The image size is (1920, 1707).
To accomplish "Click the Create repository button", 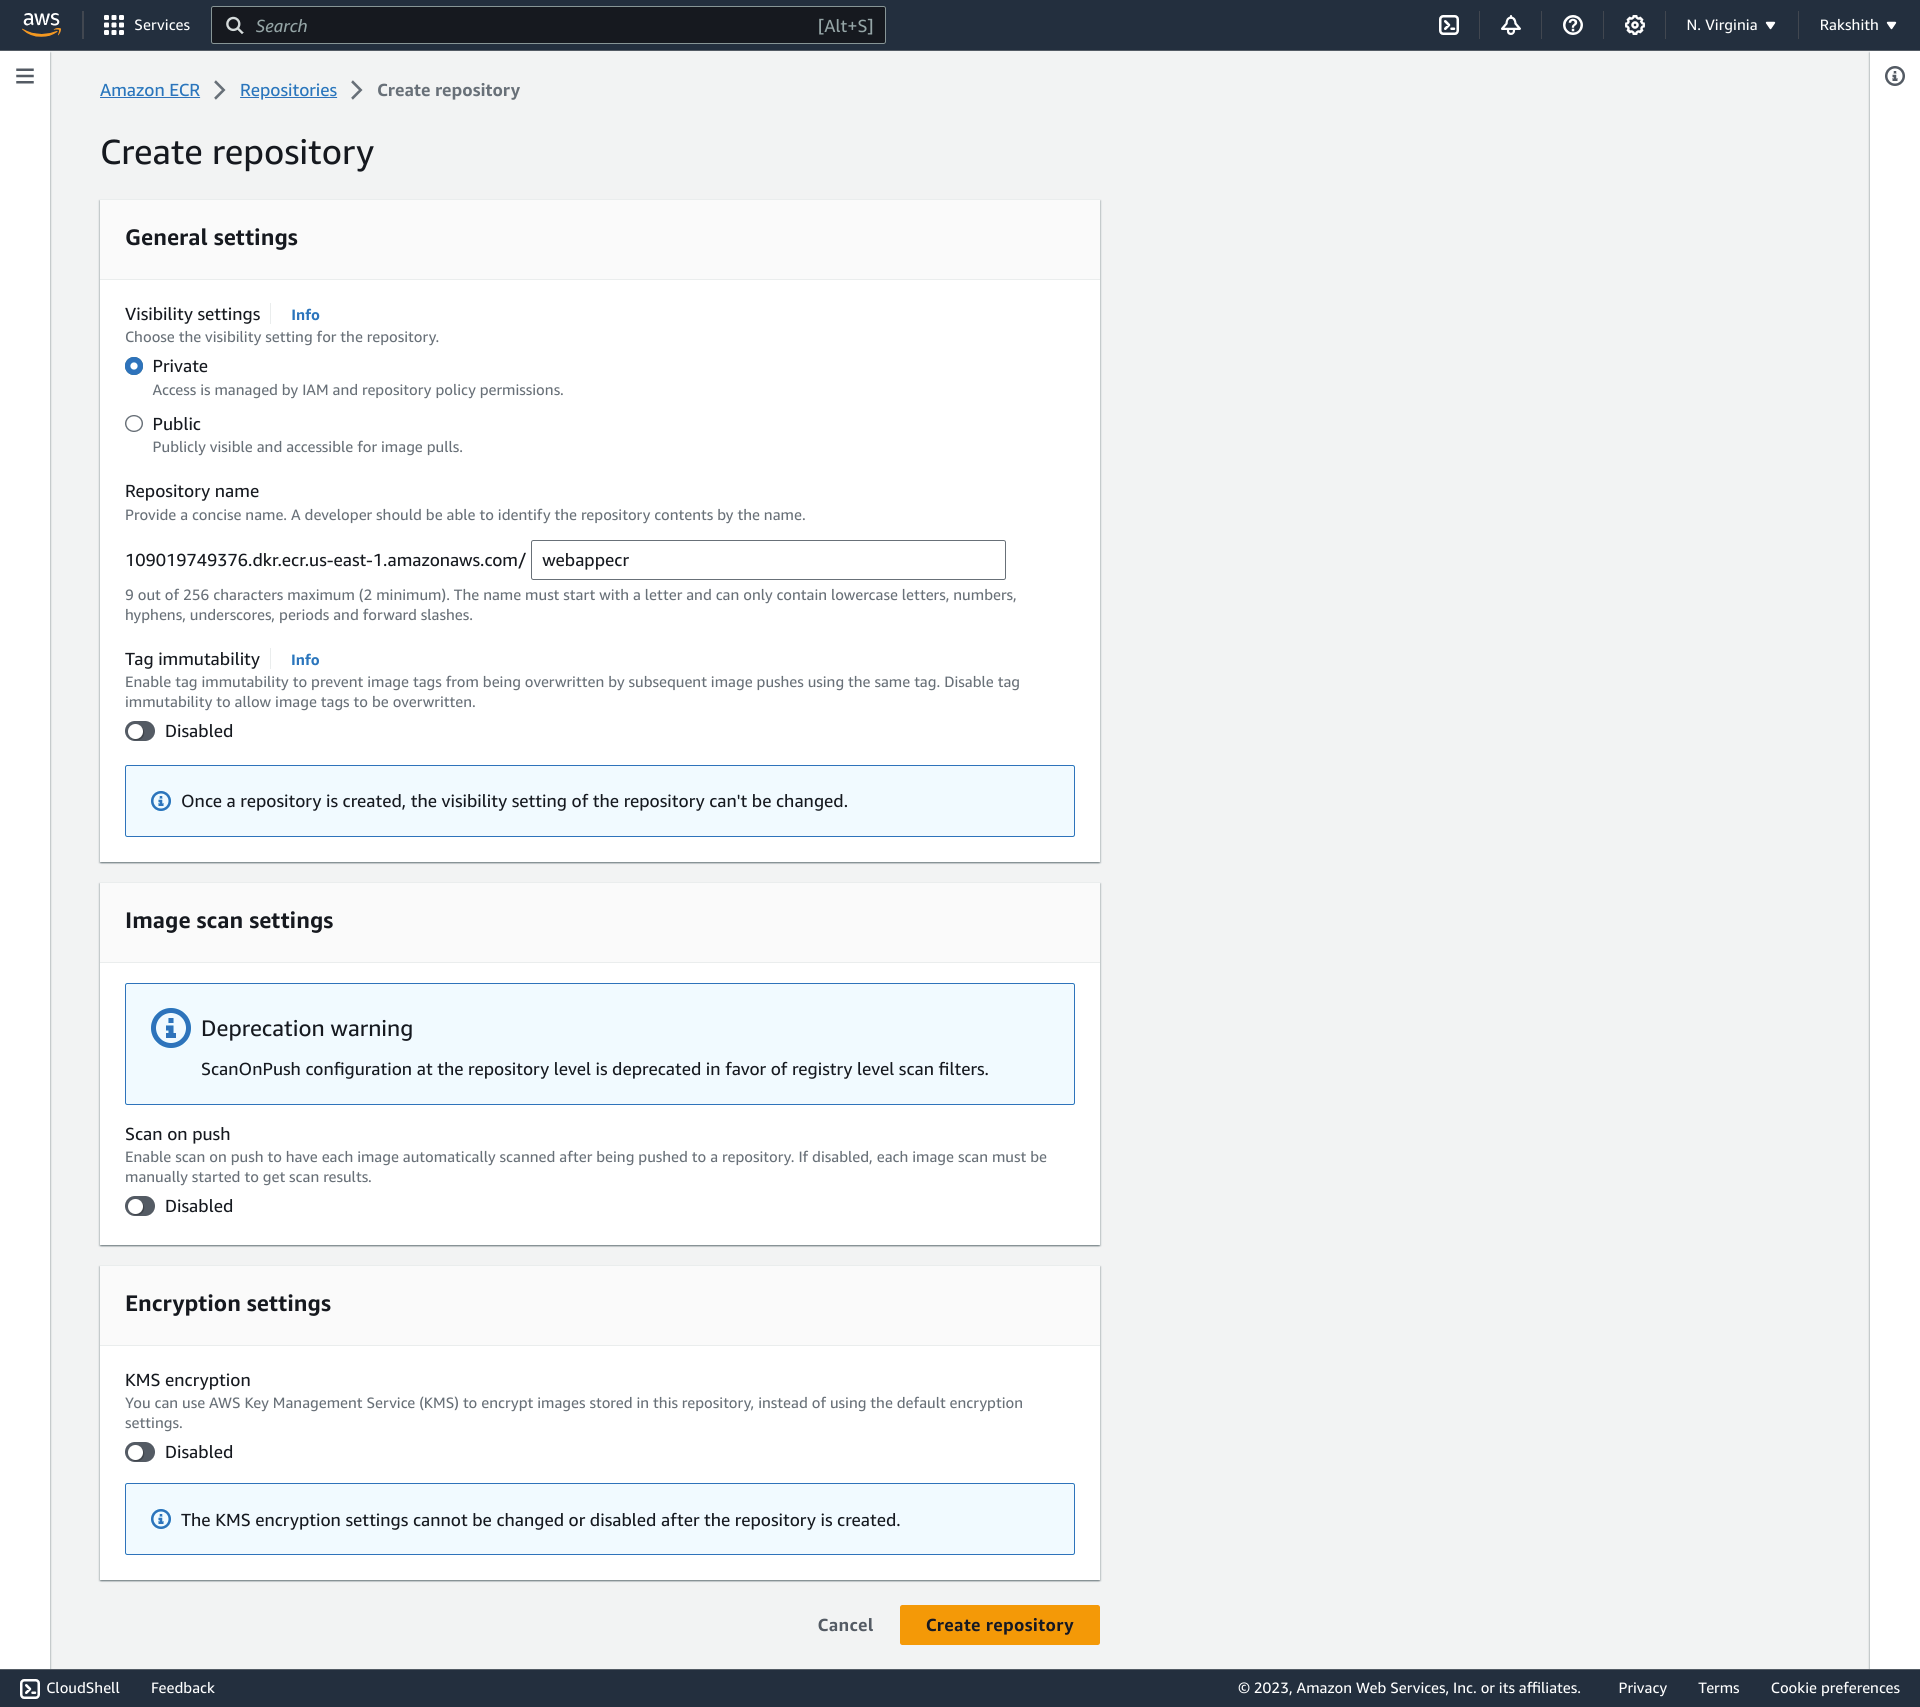I will (999, 1625).
